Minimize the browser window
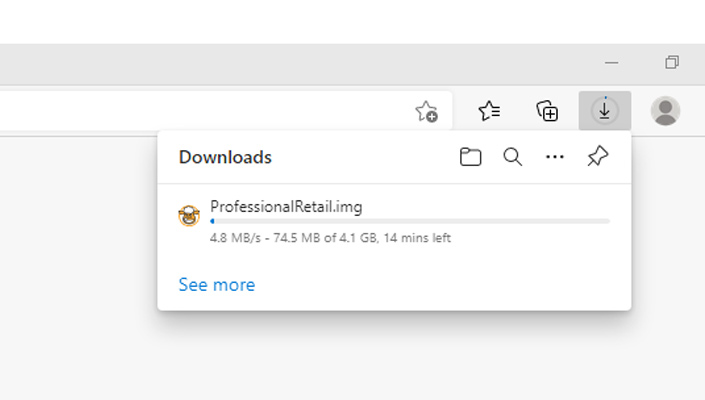 pyautogui.click(x=612, y=63)
